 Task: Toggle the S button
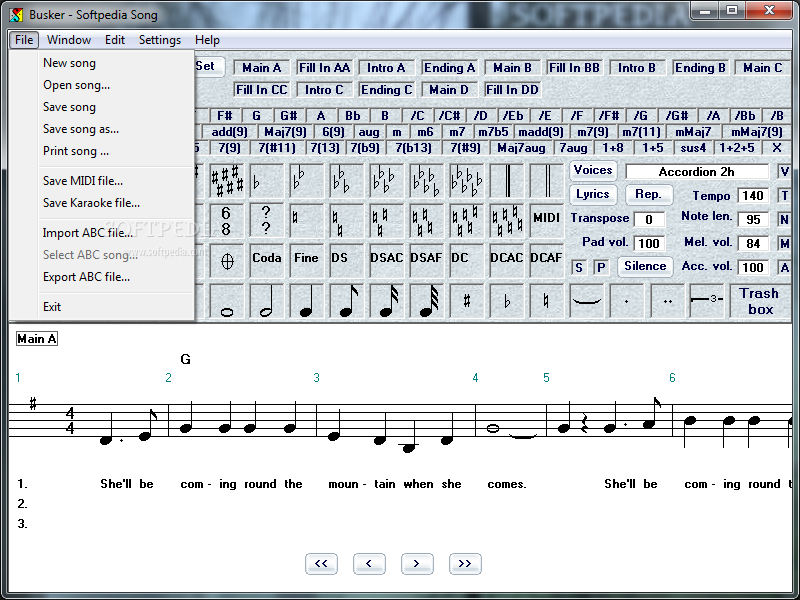click(579, 267)
